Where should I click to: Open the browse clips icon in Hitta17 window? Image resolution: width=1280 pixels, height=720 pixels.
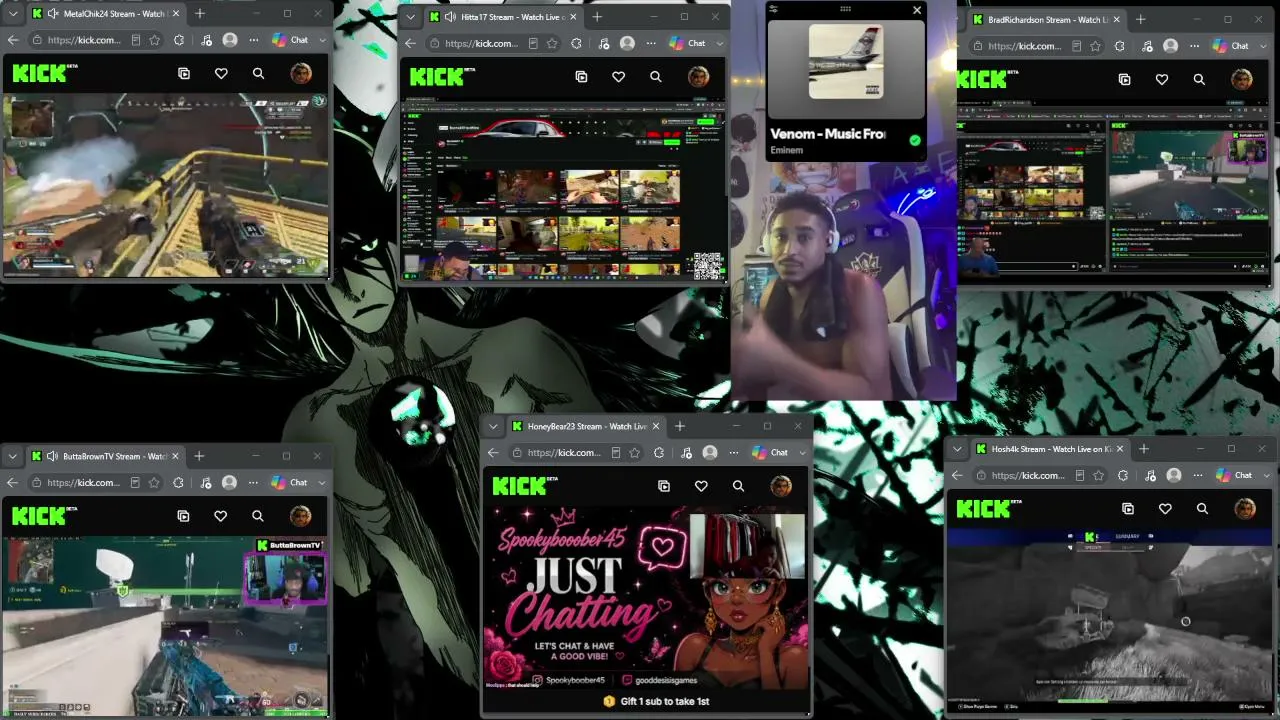(581, 77)
